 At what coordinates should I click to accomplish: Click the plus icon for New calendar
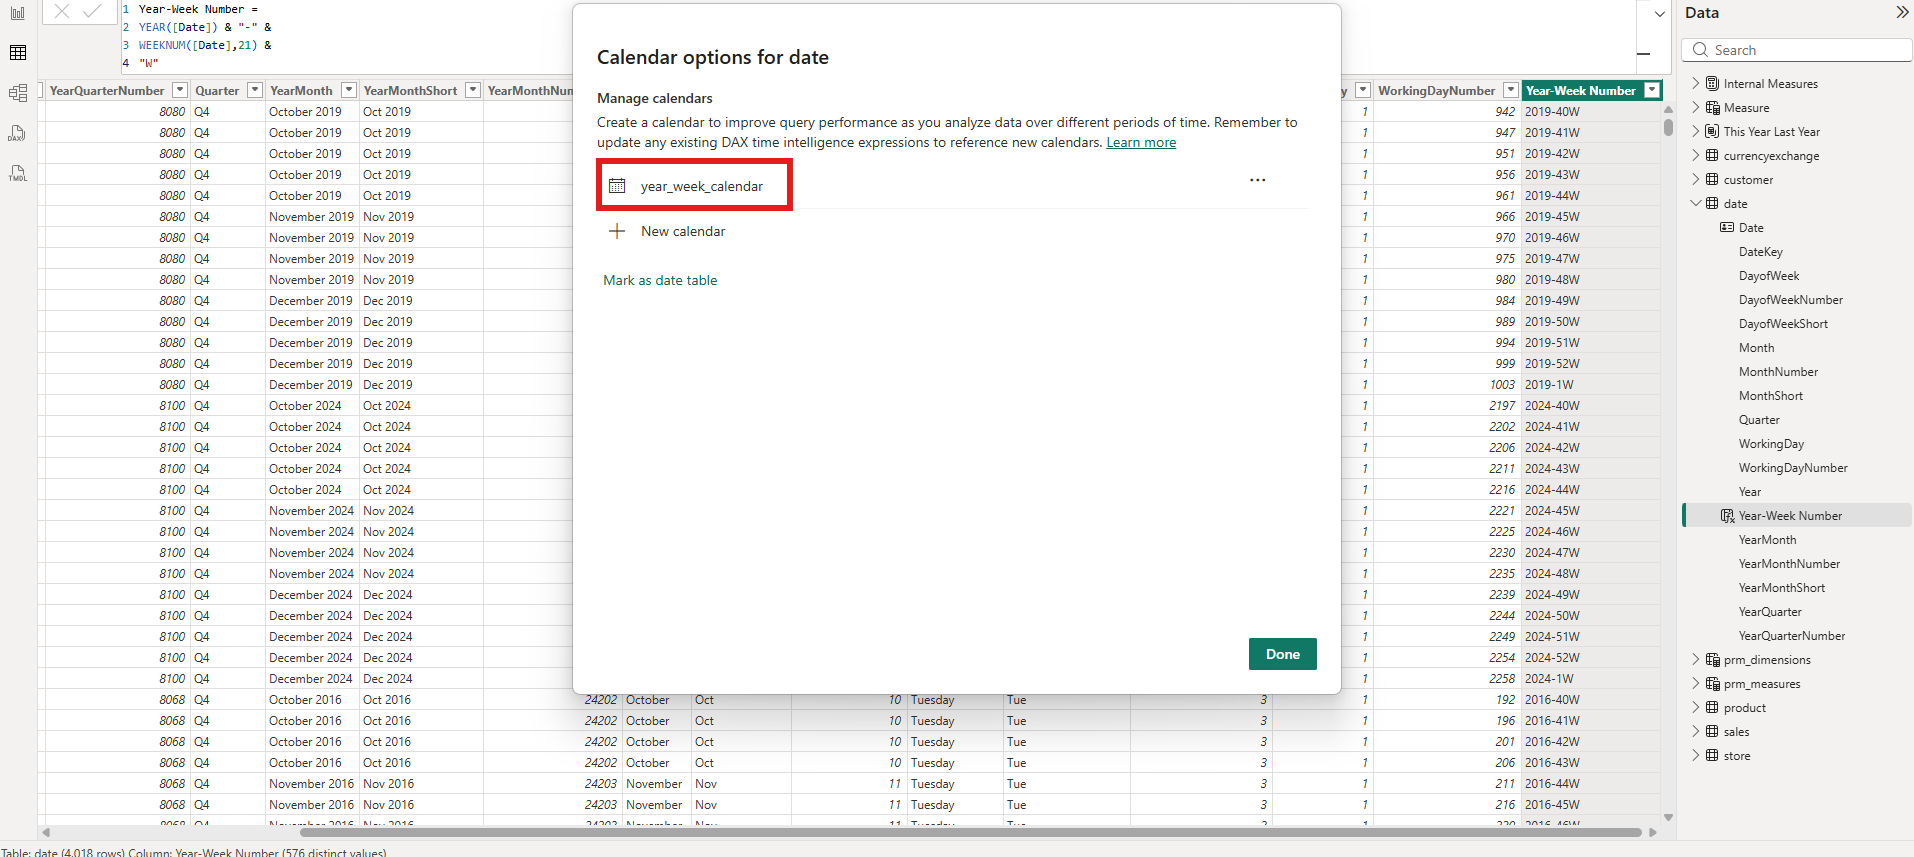tap(617, 231)
